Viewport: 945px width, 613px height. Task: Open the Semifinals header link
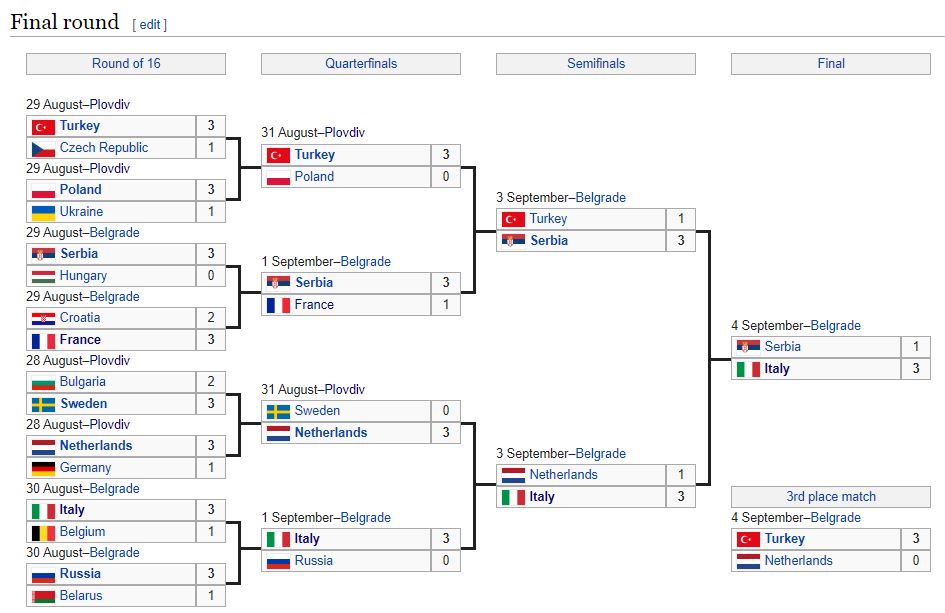pos(596,63)
